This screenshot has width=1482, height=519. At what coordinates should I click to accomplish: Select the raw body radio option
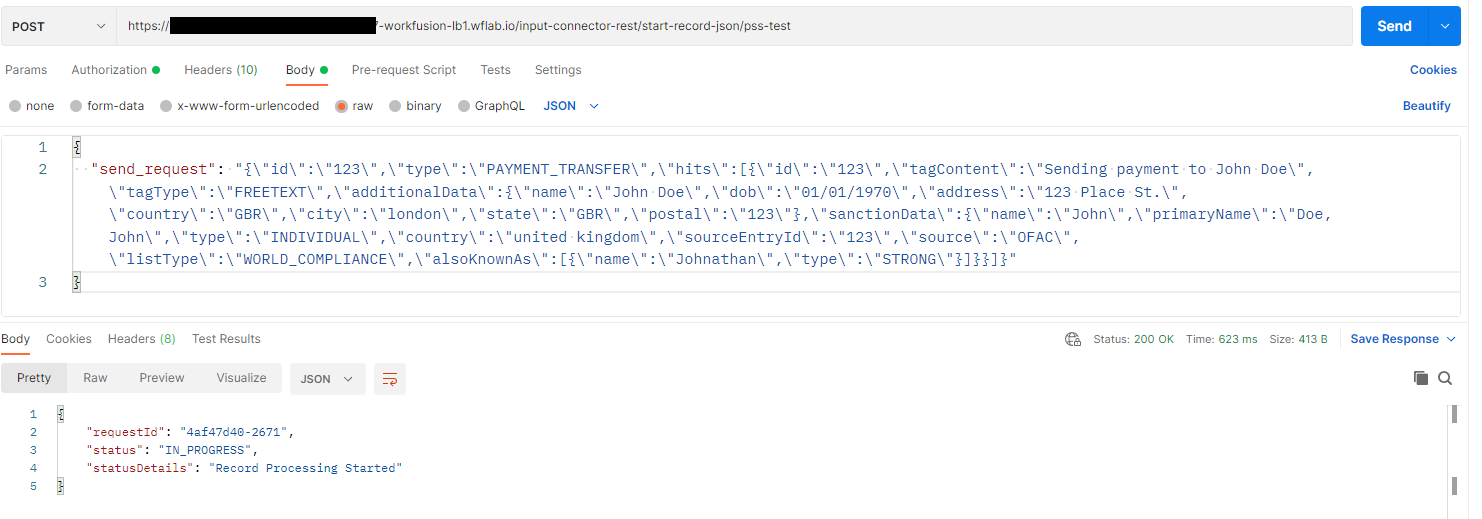[x=342, y=106]
